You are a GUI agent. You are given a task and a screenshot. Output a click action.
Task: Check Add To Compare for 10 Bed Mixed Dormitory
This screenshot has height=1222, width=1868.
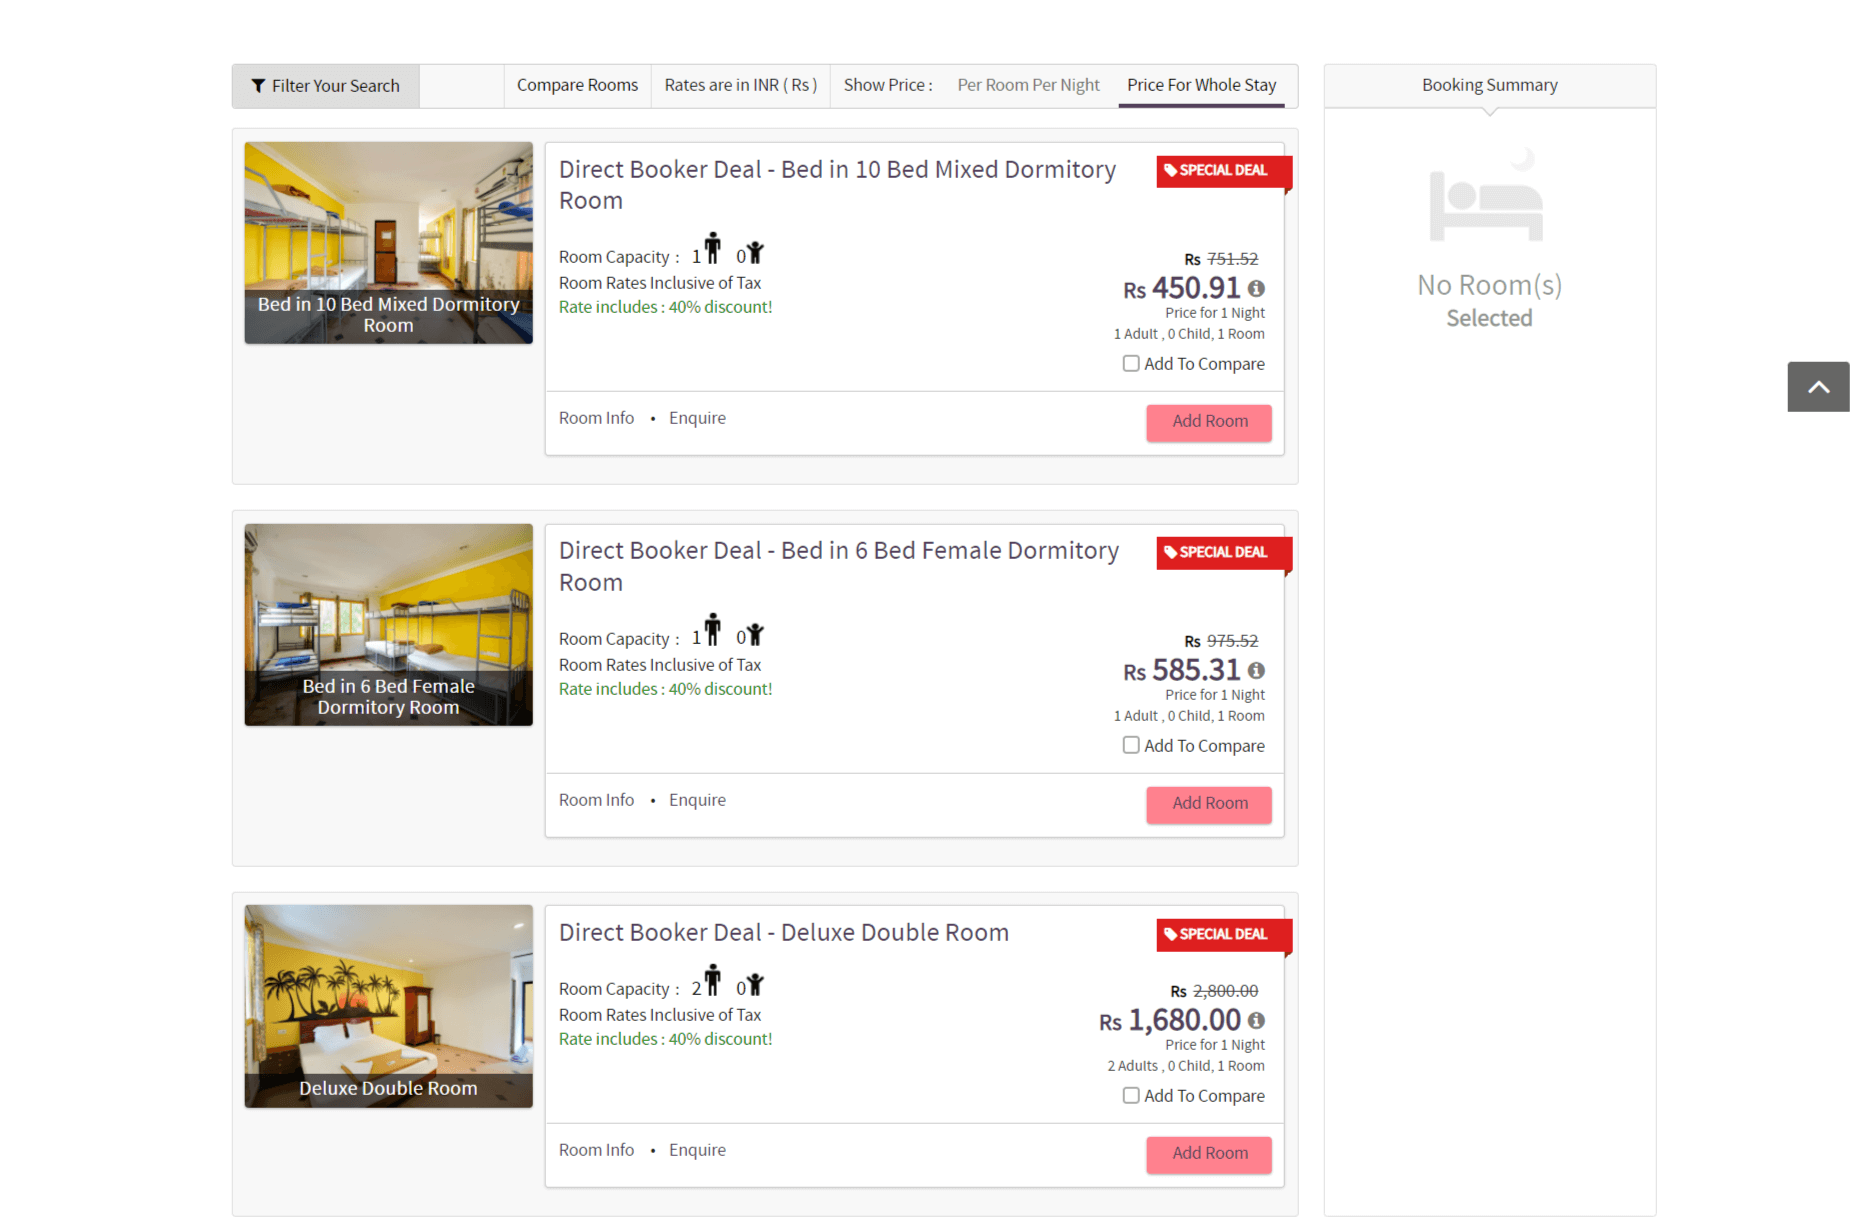1131,364
